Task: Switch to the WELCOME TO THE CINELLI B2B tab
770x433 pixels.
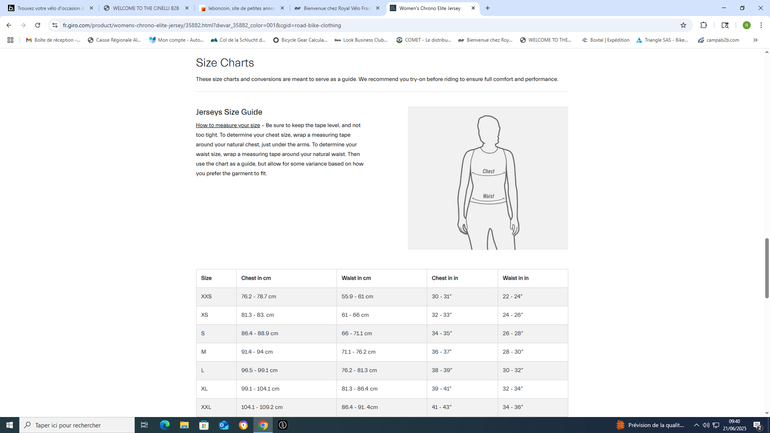Action: (x=142, y=8)
